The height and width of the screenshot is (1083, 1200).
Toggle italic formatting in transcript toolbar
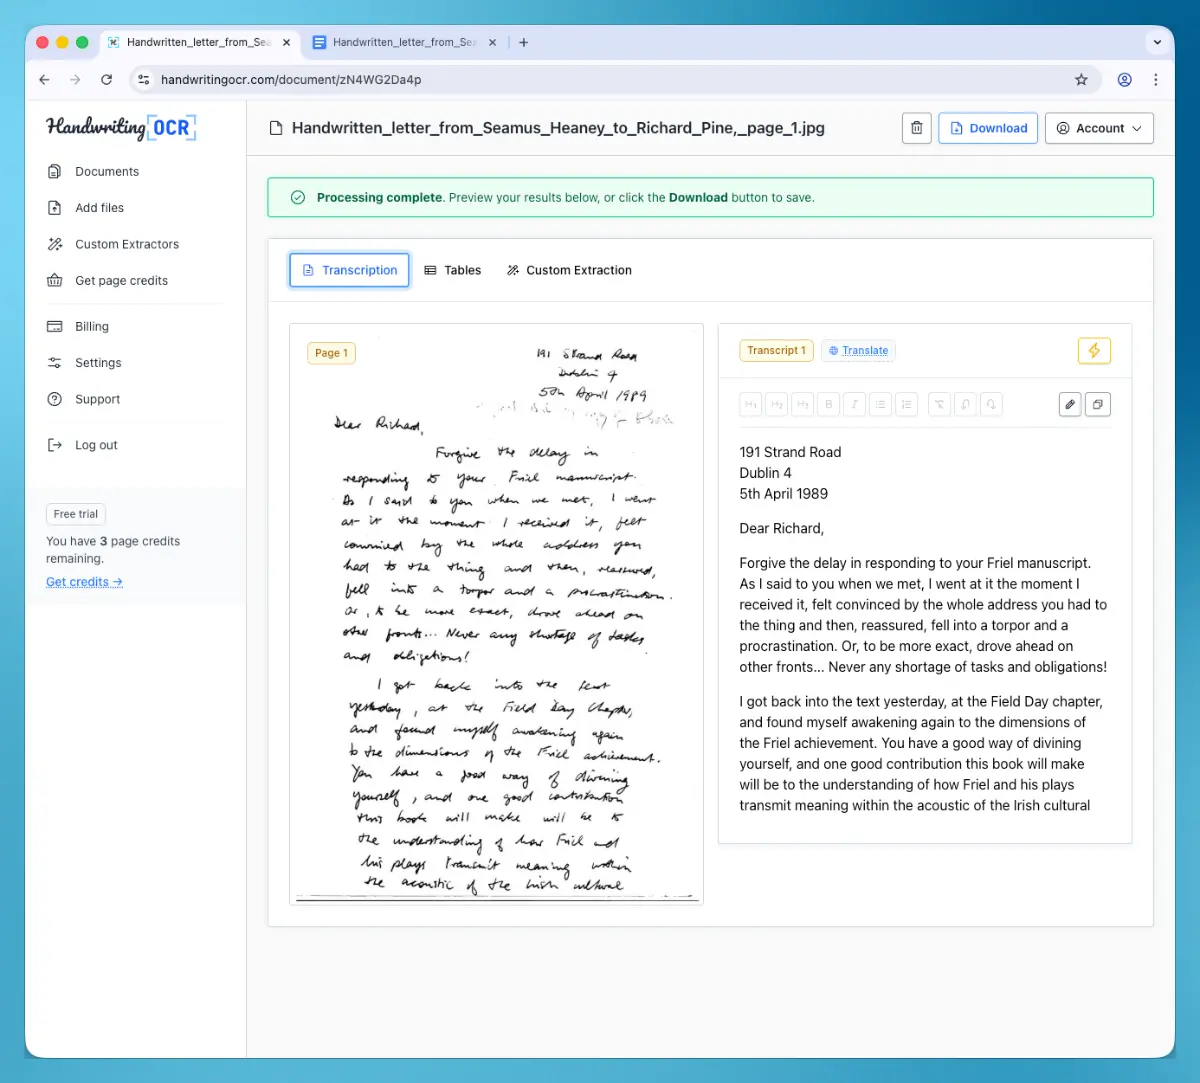click(854, 405)
